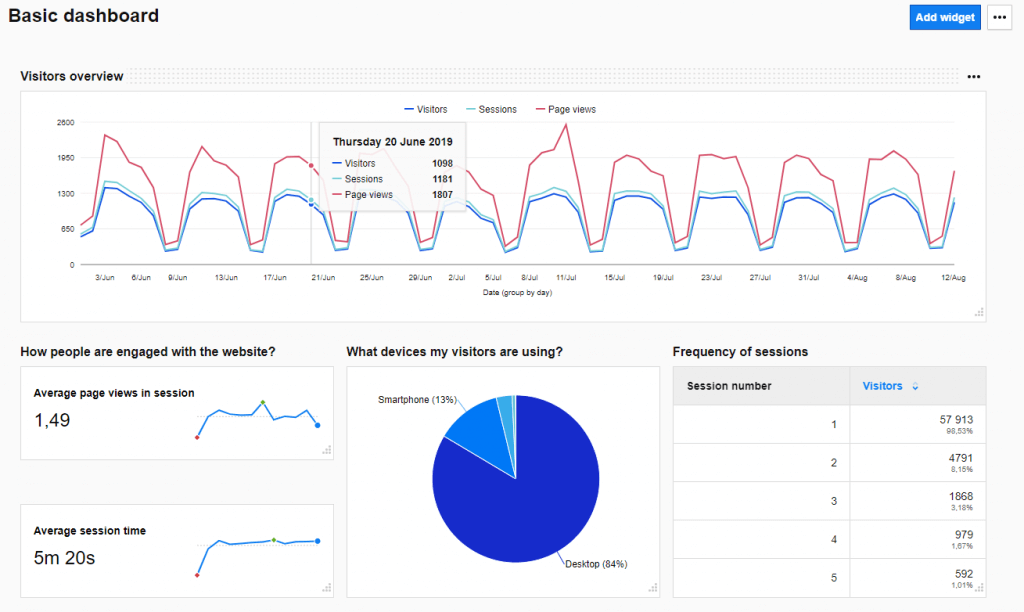This screenshot has height=612, width=1024.
Task: Click the red low-point marker on the sparkline
Action: (x=198, y=435)
